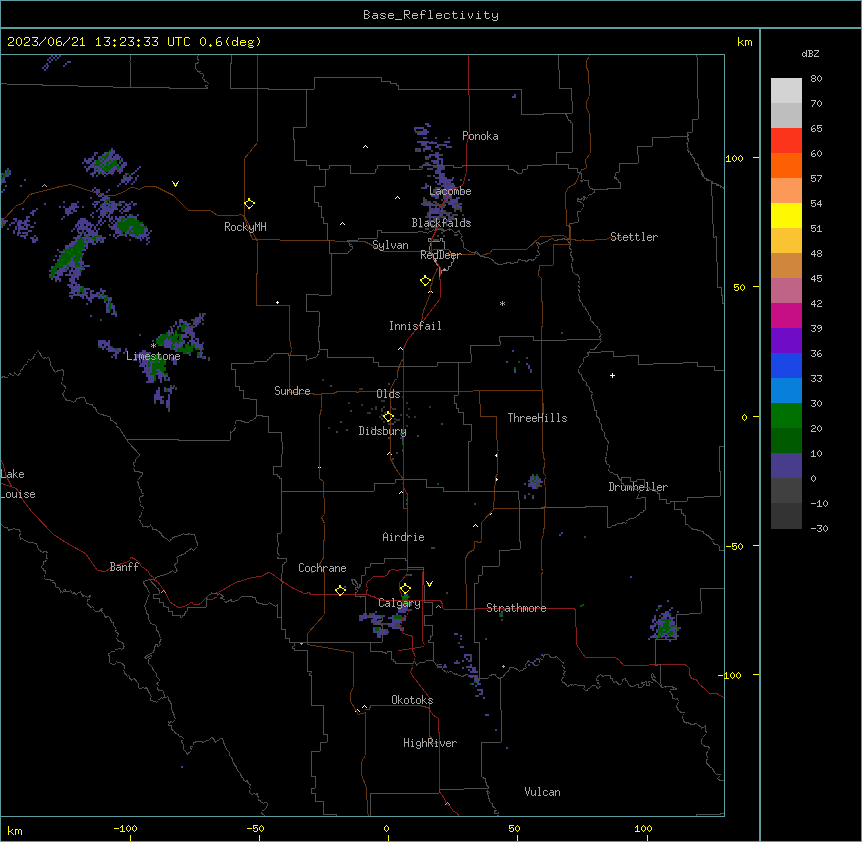Click the Lake Louise label
Screen dimensions: 862x842
18,484
